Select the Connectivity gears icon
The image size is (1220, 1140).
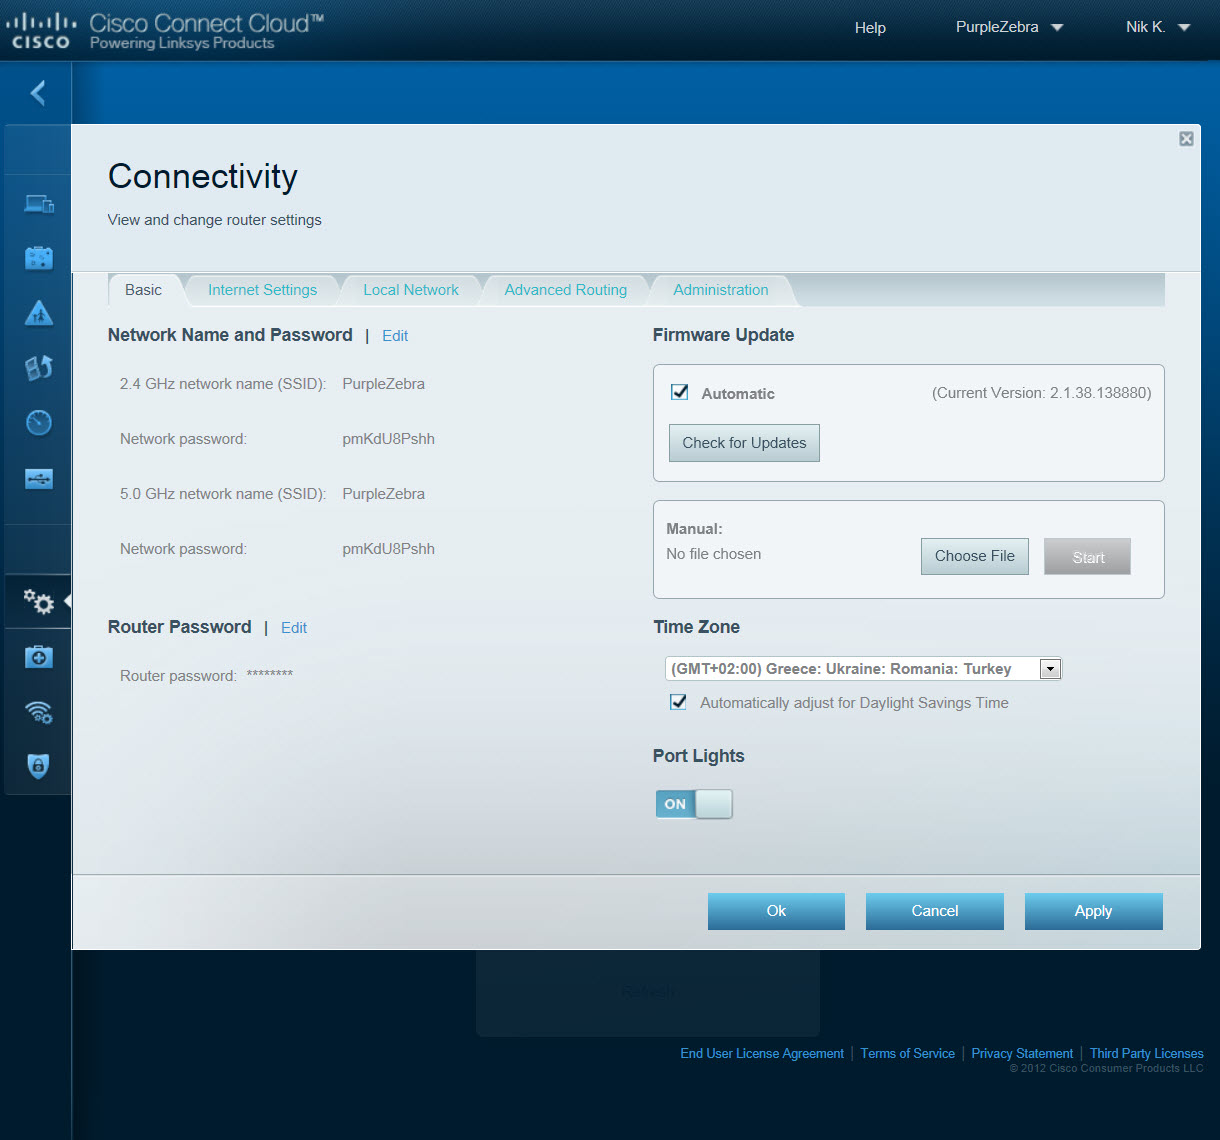39,601
